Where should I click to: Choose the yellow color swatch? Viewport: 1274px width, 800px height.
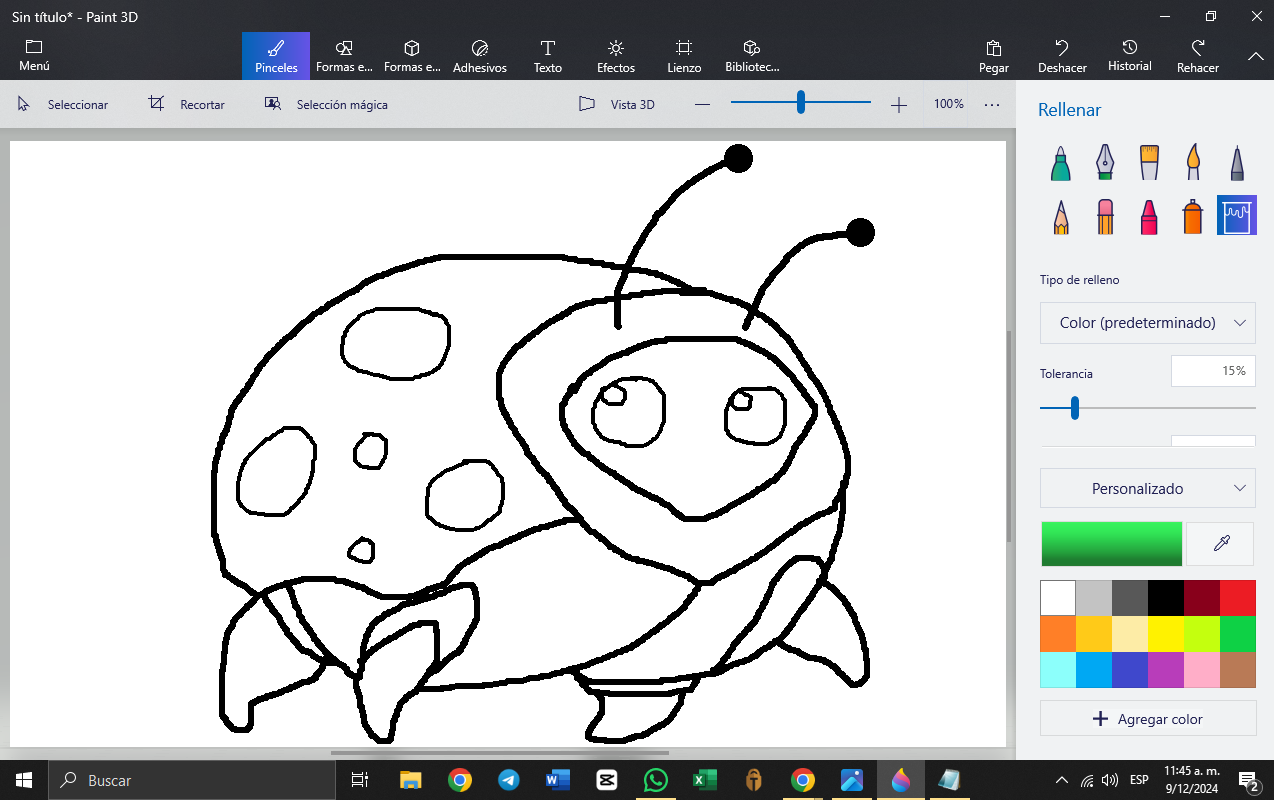(1166, 634)
